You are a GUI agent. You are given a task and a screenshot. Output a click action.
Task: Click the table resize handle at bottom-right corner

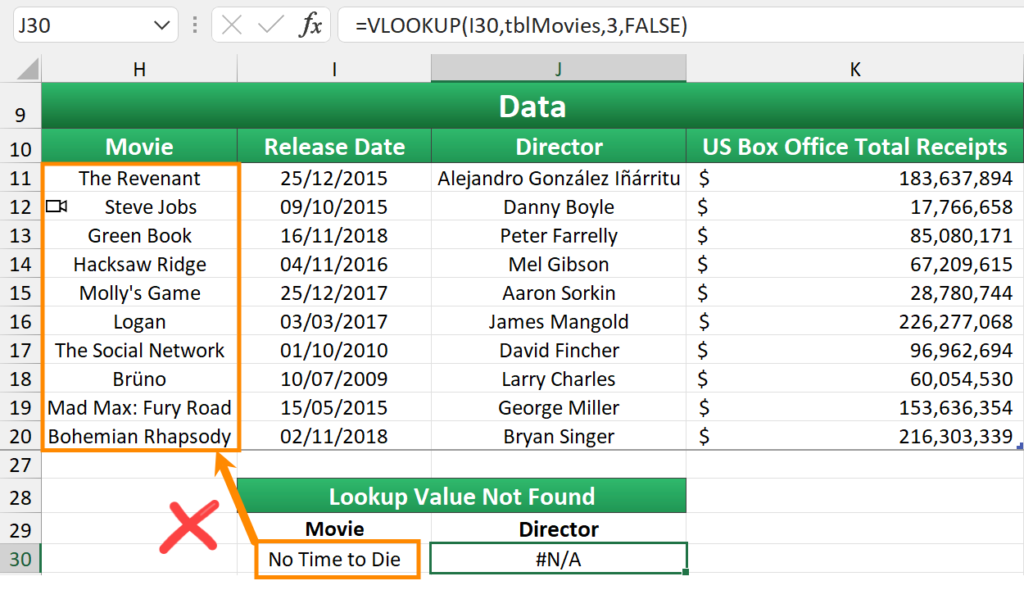coord(1019,447)
